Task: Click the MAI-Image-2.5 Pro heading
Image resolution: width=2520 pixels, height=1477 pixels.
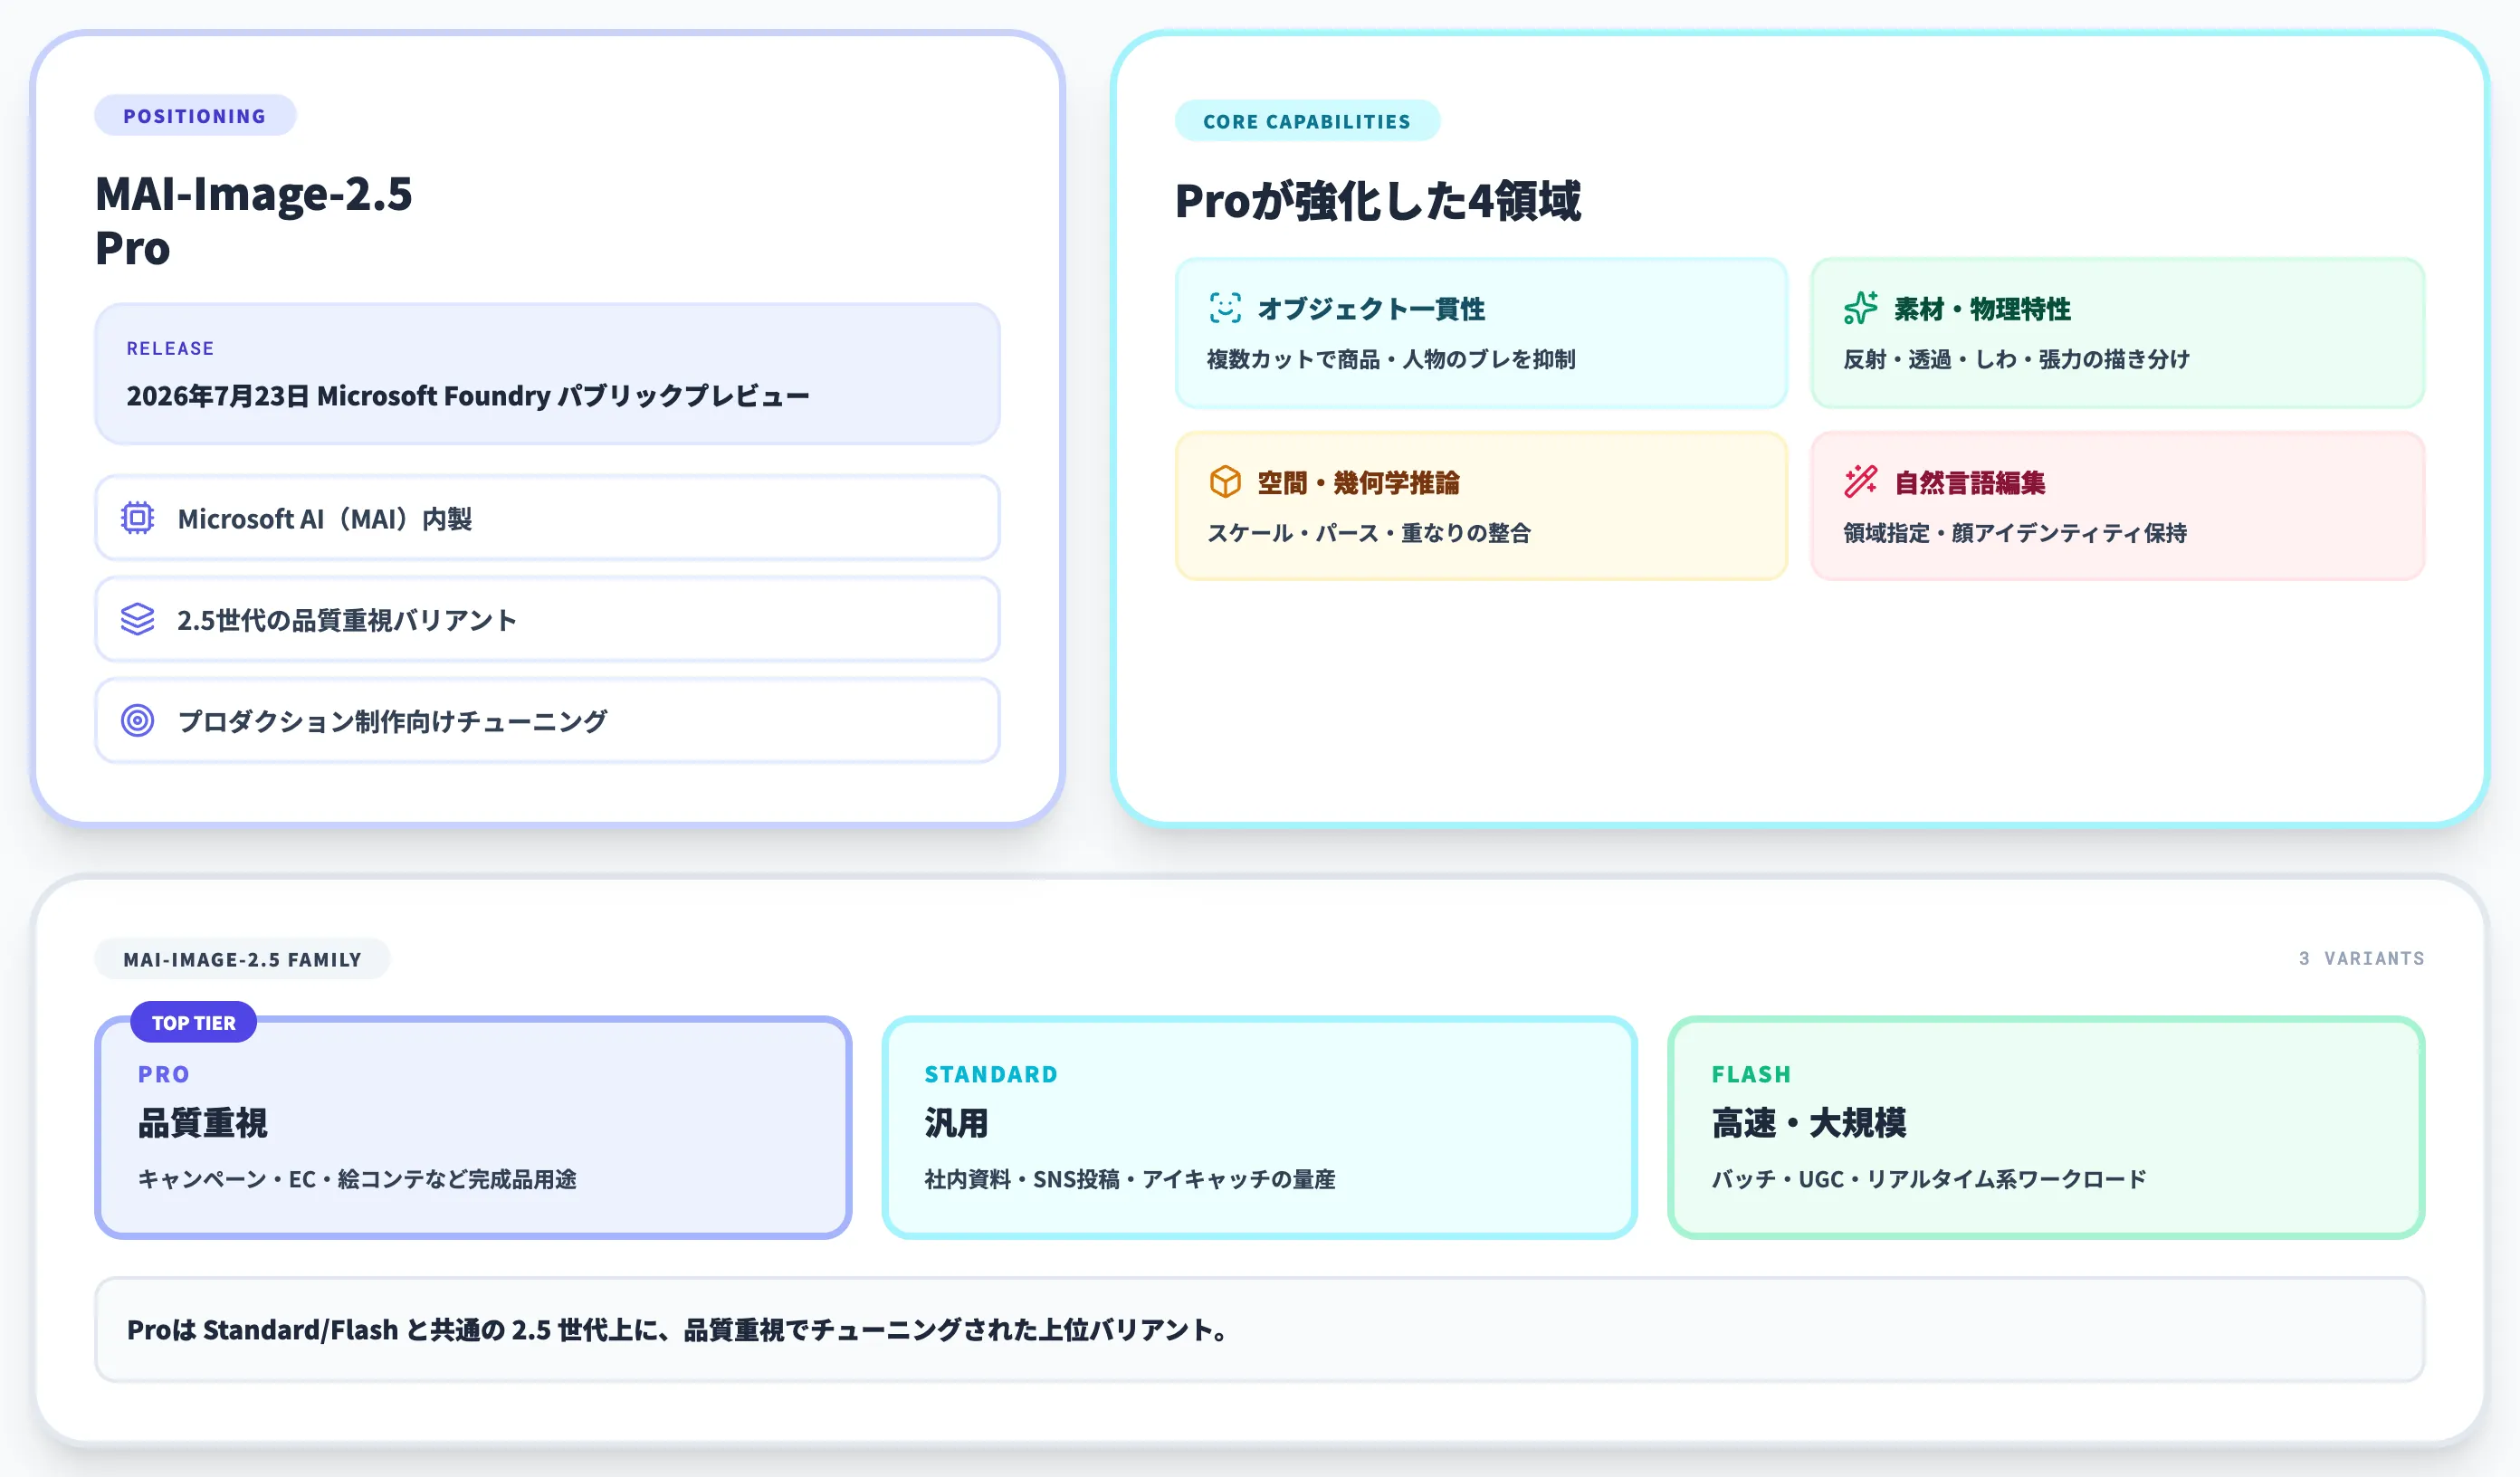Action: point(253,221)
